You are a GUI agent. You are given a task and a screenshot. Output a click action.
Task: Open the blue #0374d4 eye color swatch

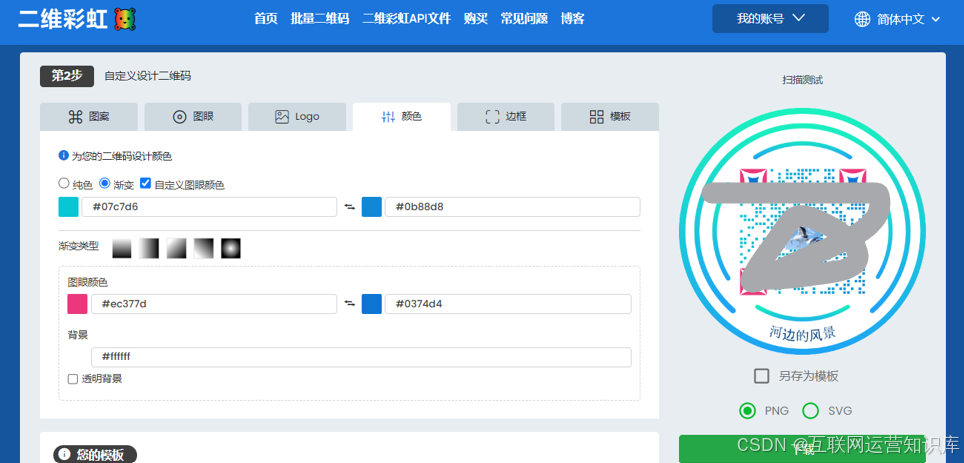pos(372,304)
